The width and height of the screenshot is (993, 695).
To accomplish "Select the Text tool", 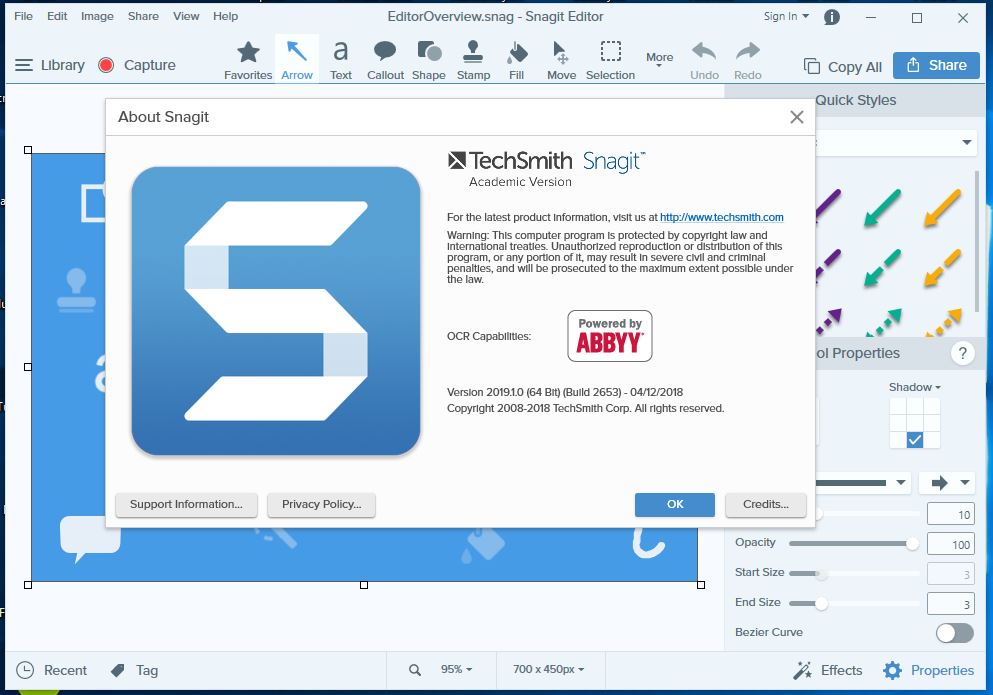I will coord(341,60).
